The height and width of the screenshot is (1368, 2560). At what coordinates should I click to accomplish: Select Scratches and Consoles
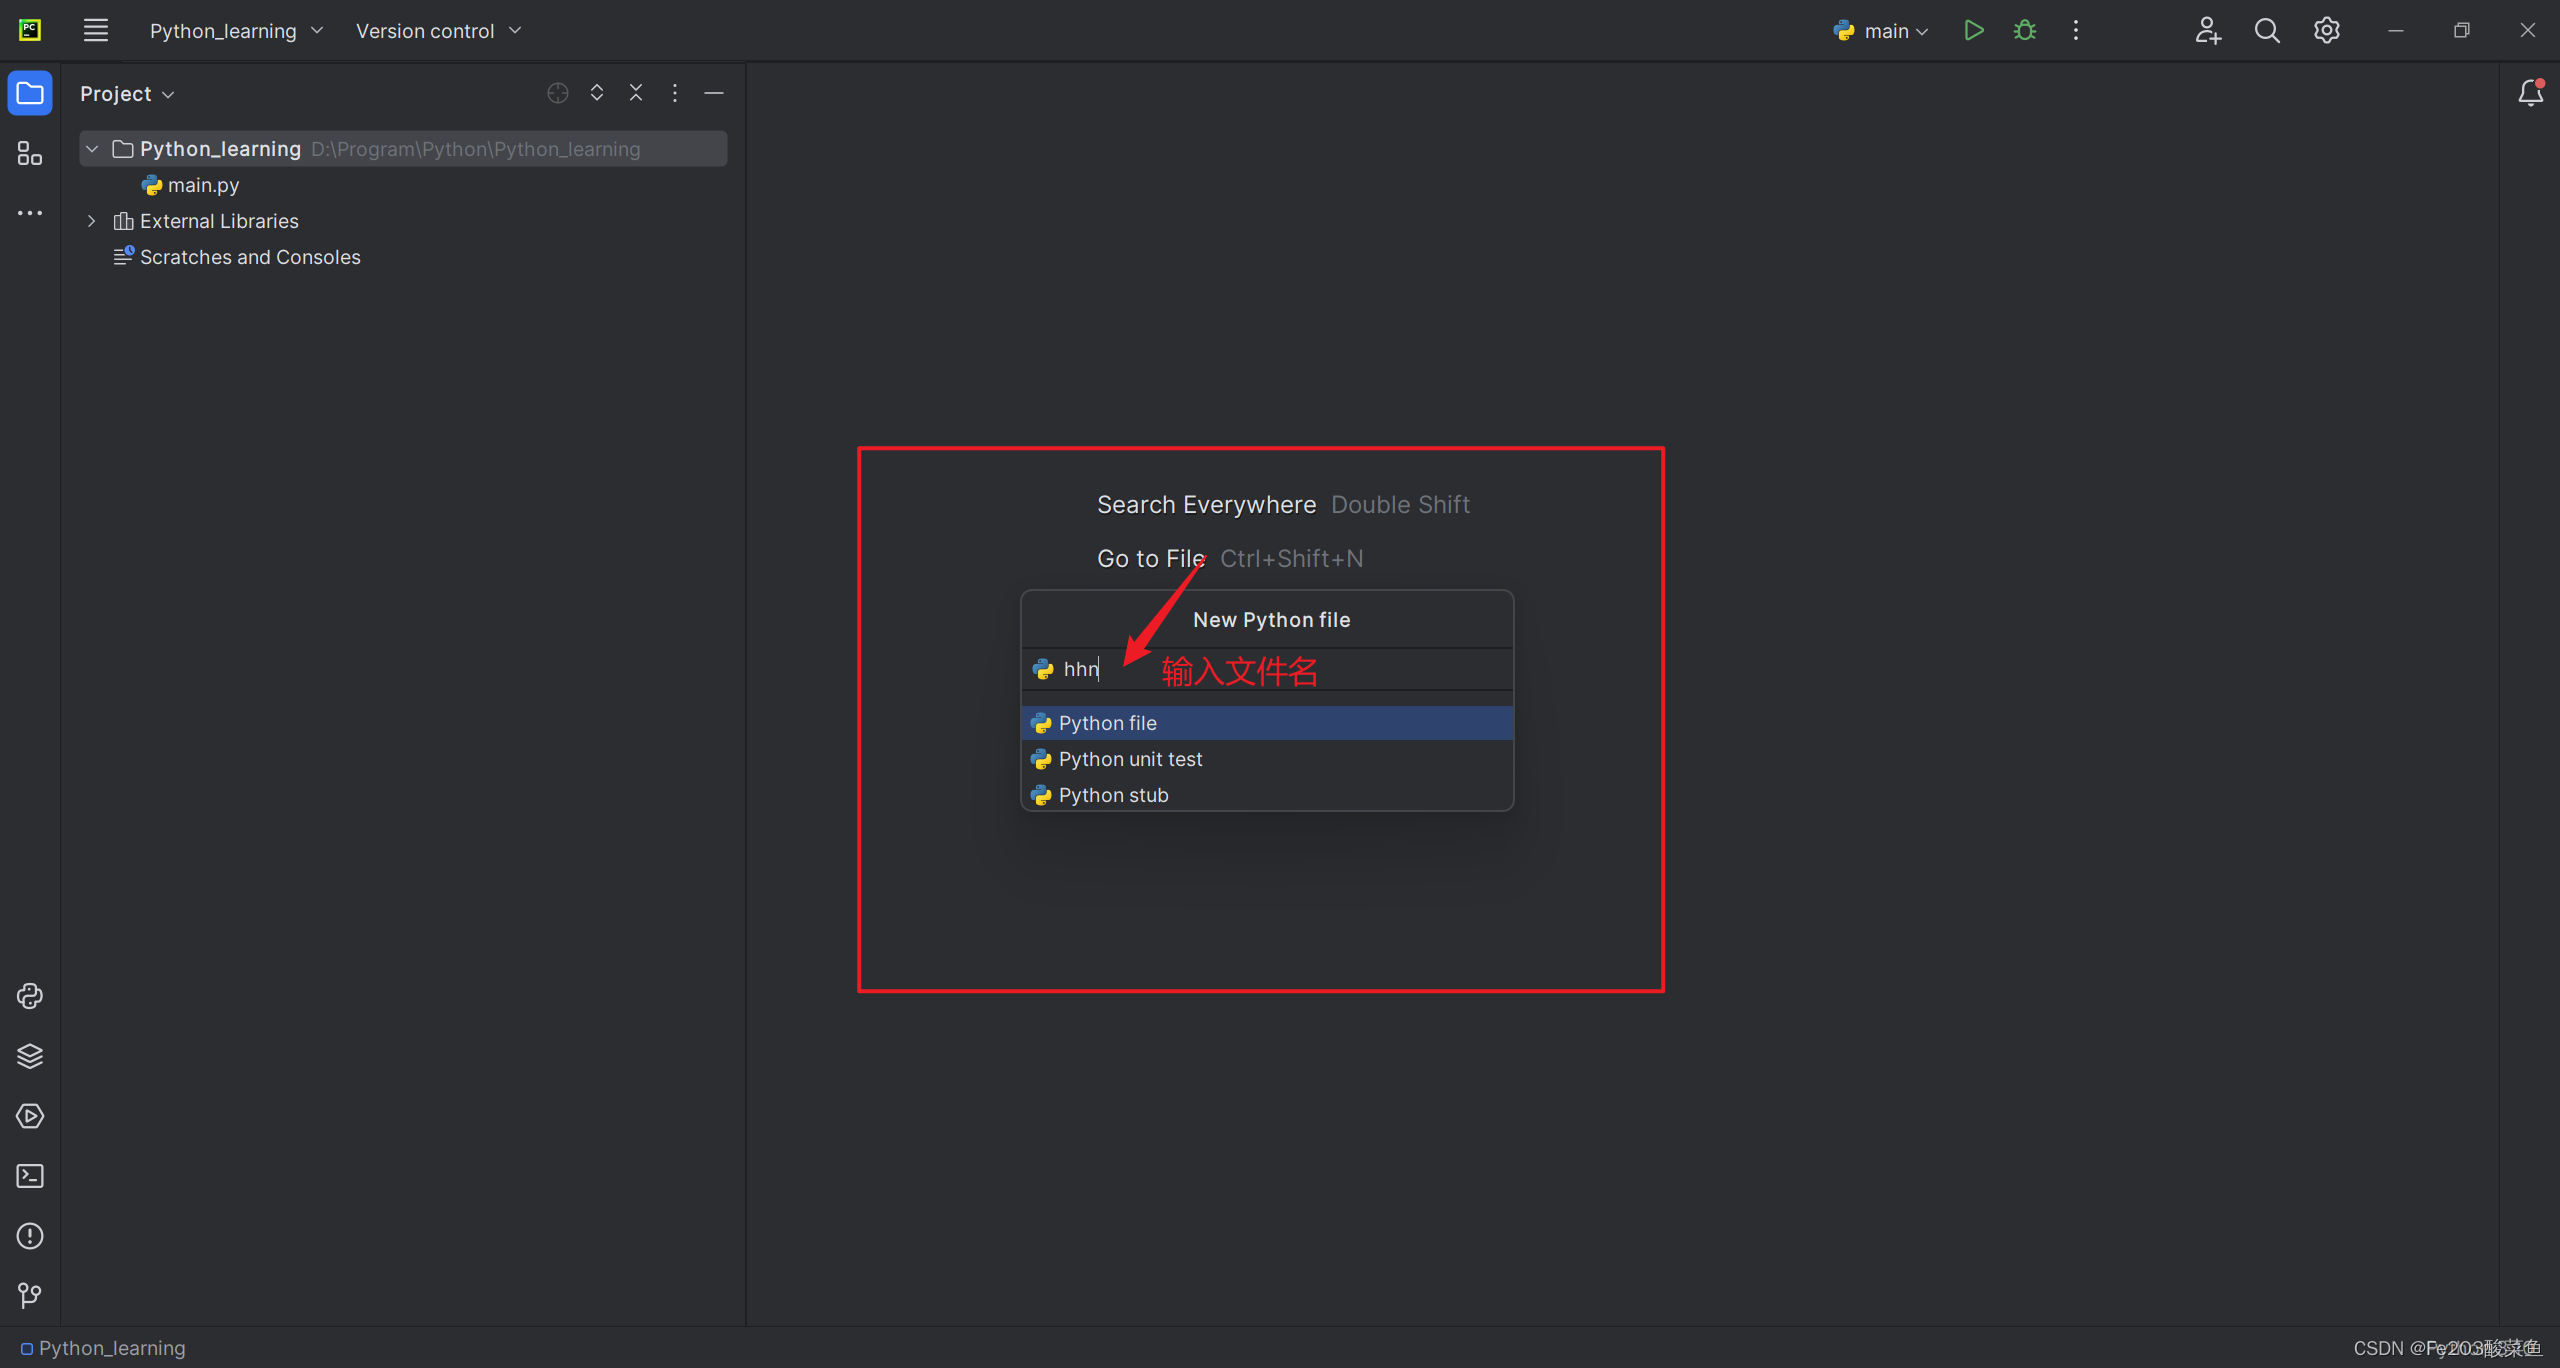[237, 257]
